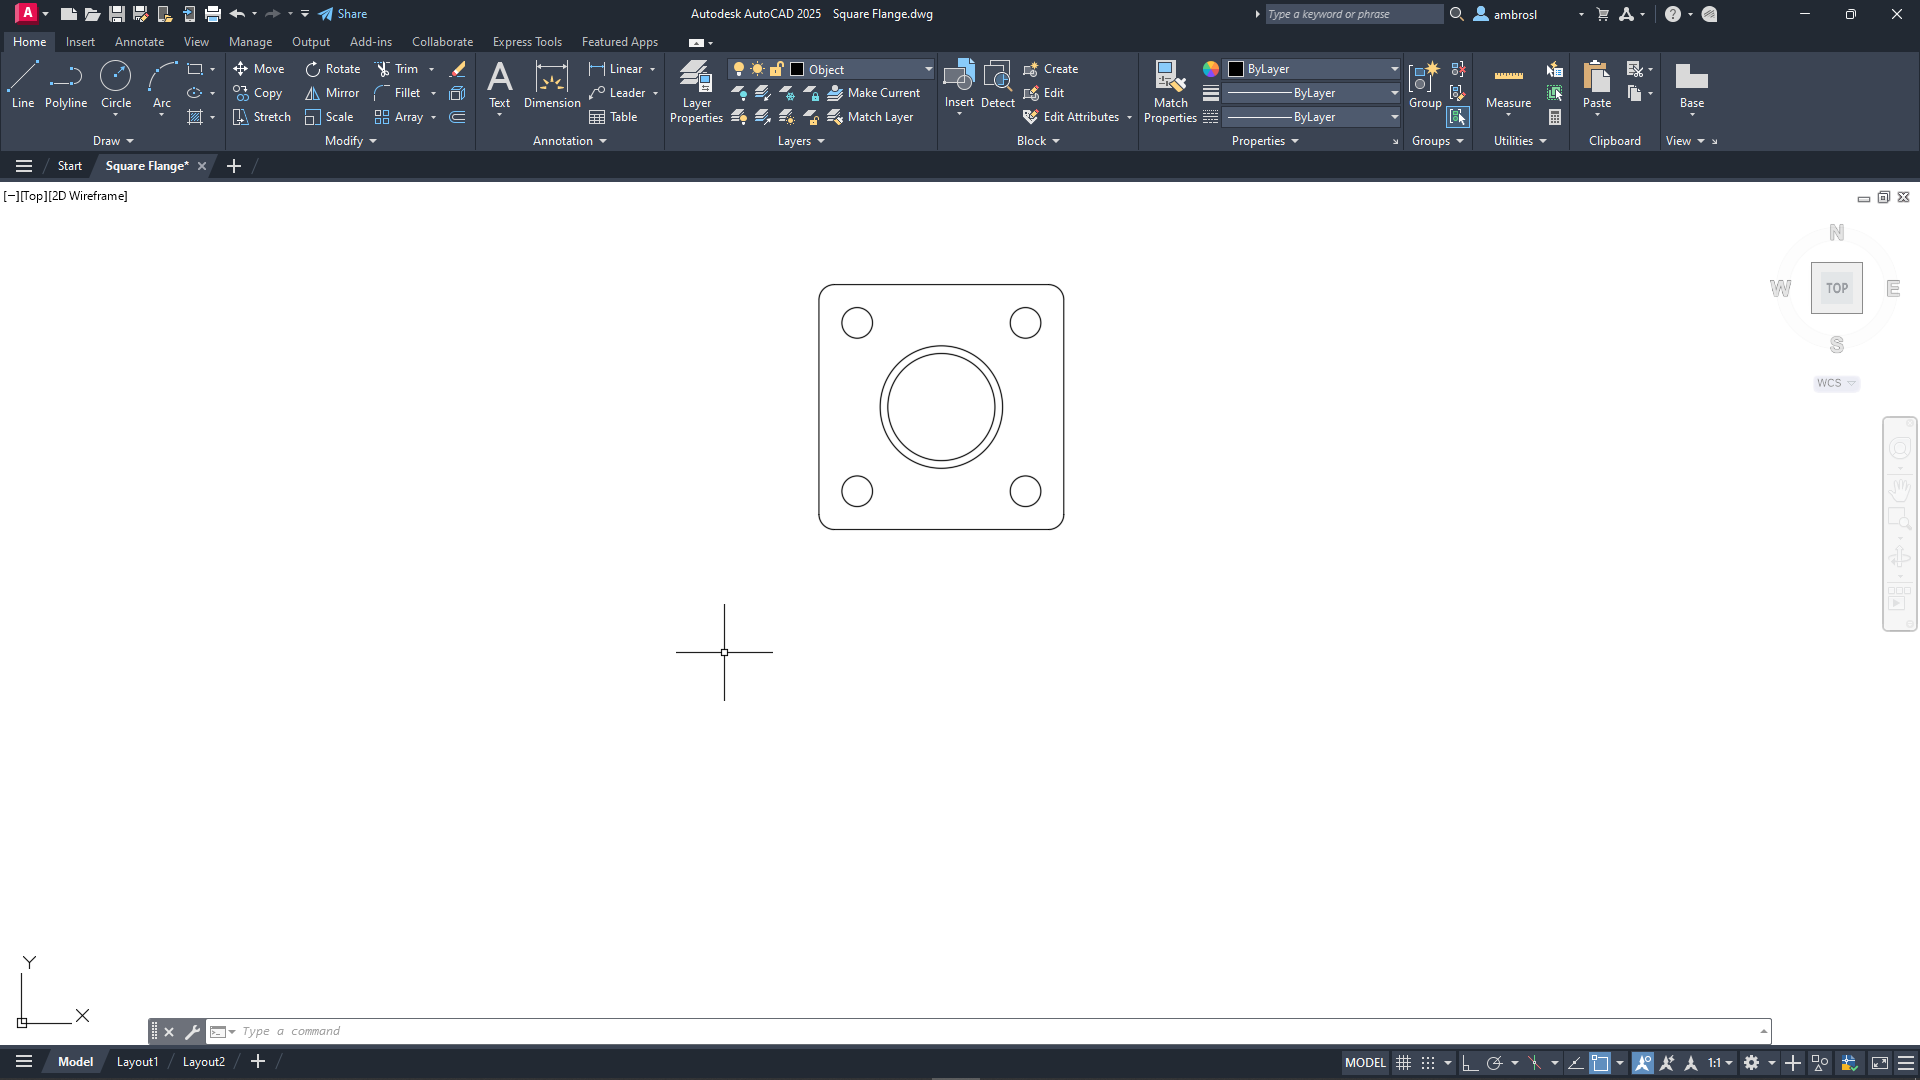Viewport: 1920px width, 1080px height.
Task: Toggle object snap in status bar
Action: (x=1600, y=1063)
